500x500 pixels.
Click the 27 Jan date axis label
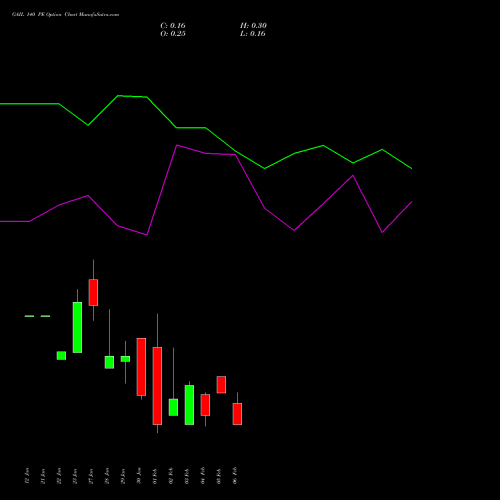[x=91, y=476]
